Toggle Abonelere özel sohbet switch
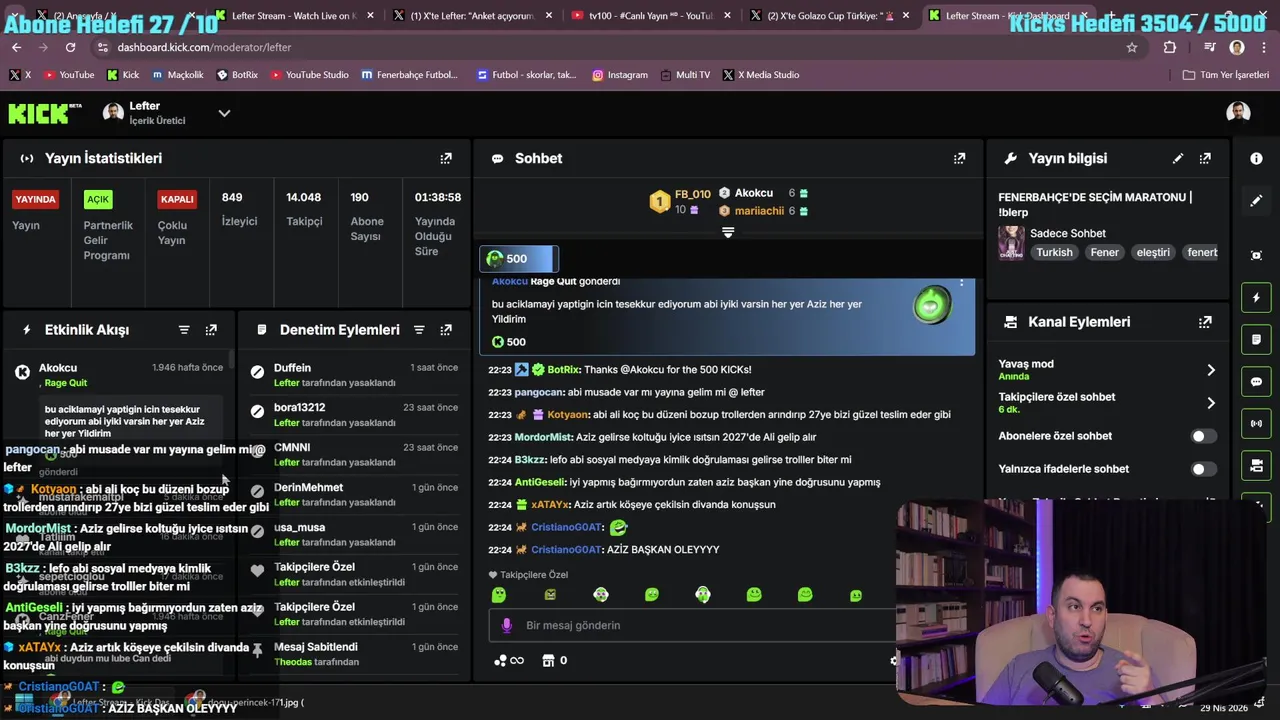1280x720 pixels. coord(1204,436)
